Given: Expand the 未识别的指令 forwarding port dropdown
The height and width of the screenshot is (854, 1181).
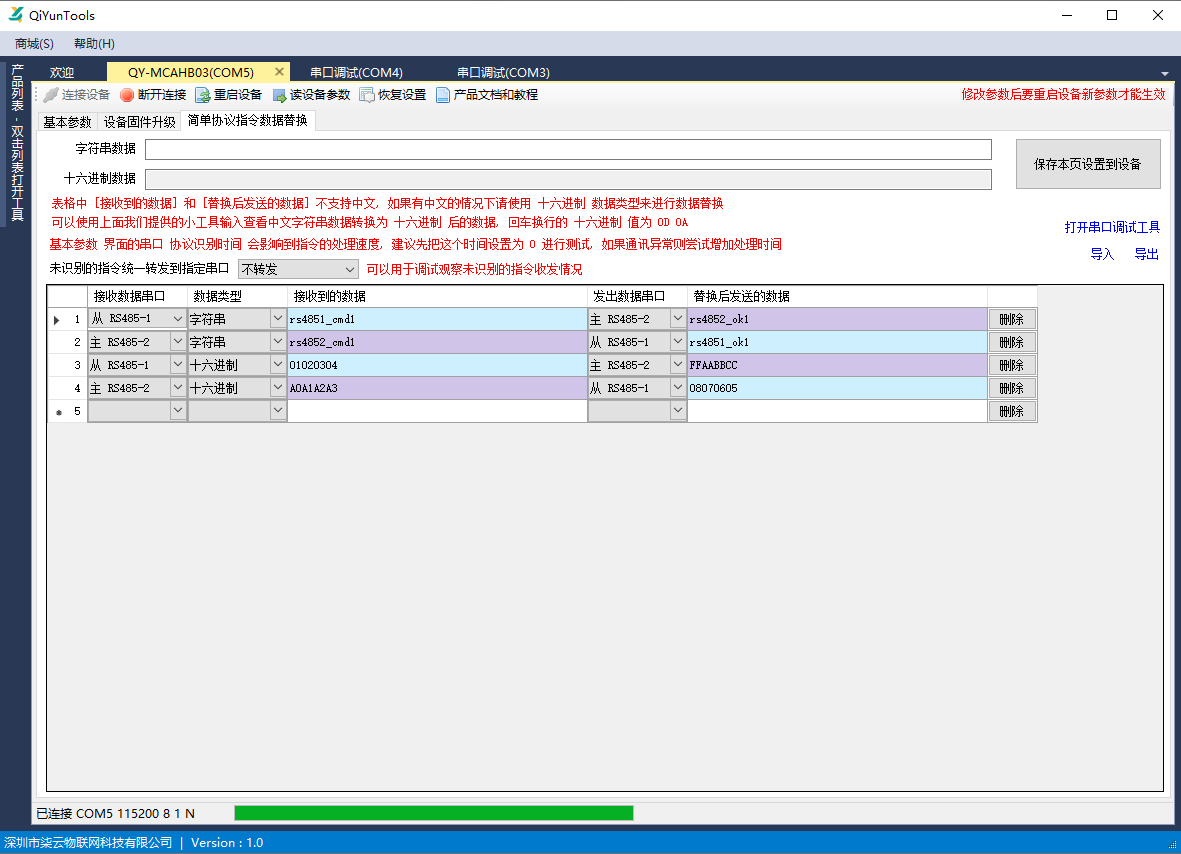Looking at the screenshot, I should click(x=349, y=269).
